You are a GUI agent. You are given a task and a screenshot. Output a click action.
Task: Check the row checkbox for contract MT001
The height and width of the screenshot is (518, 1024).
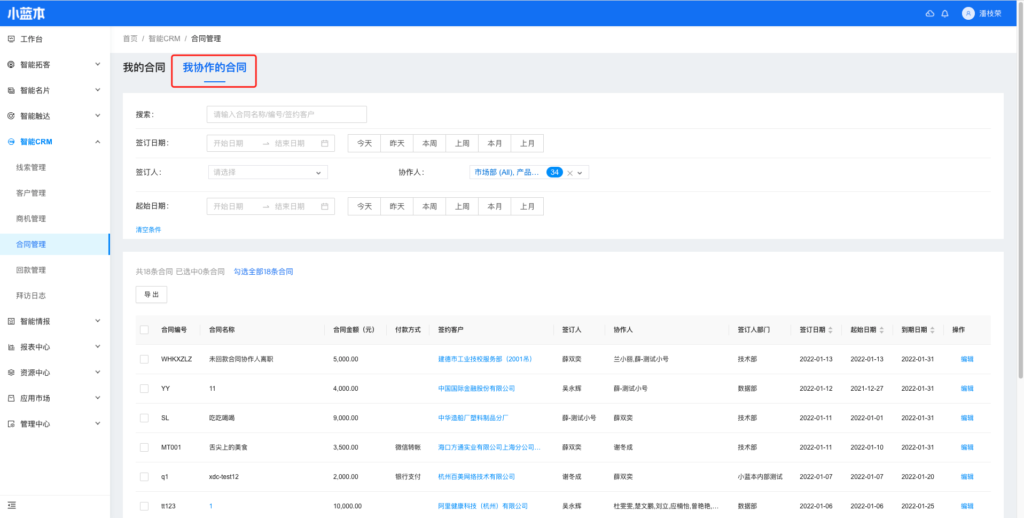[x=145, y=447]
